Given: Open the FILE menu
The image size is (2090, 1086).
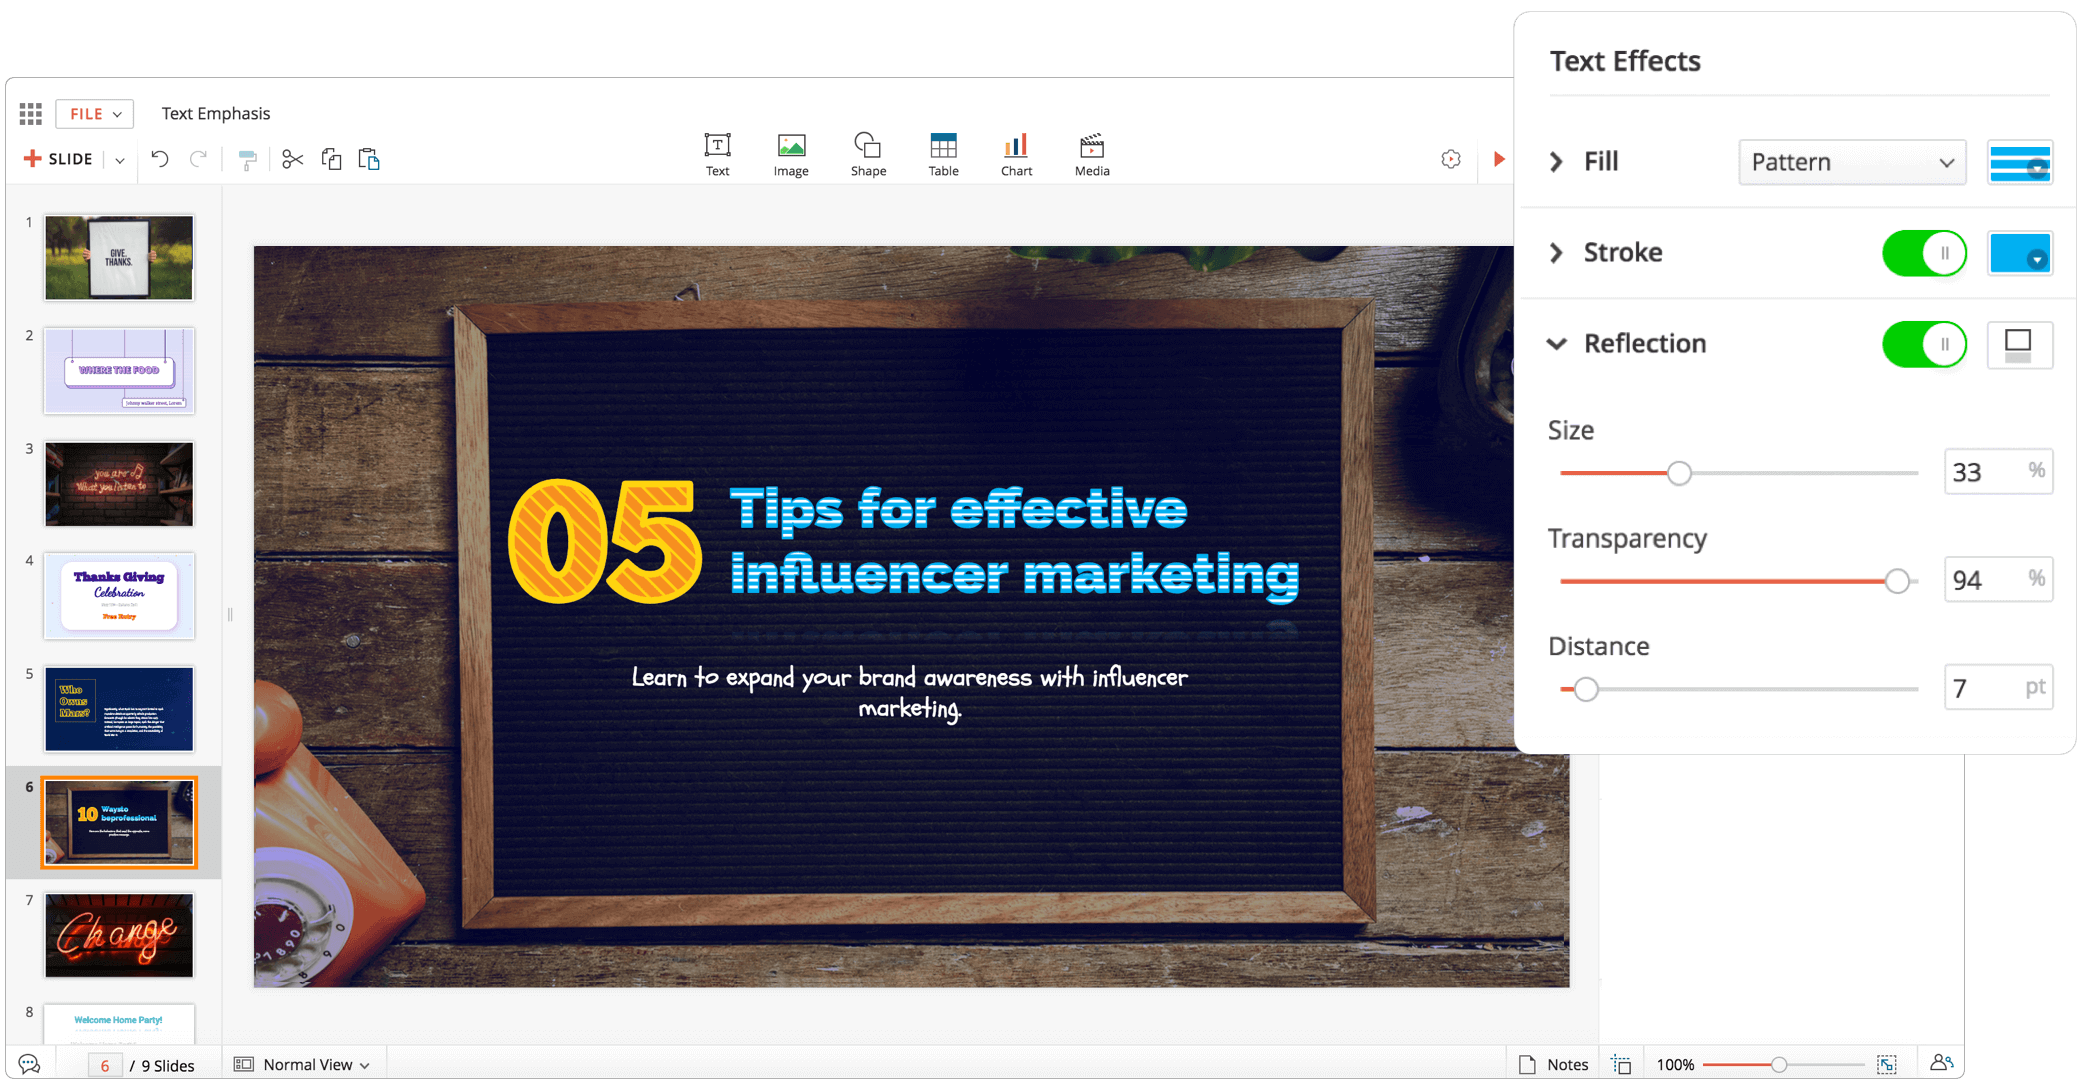Looking at the screenshot, I should point(94,114).
